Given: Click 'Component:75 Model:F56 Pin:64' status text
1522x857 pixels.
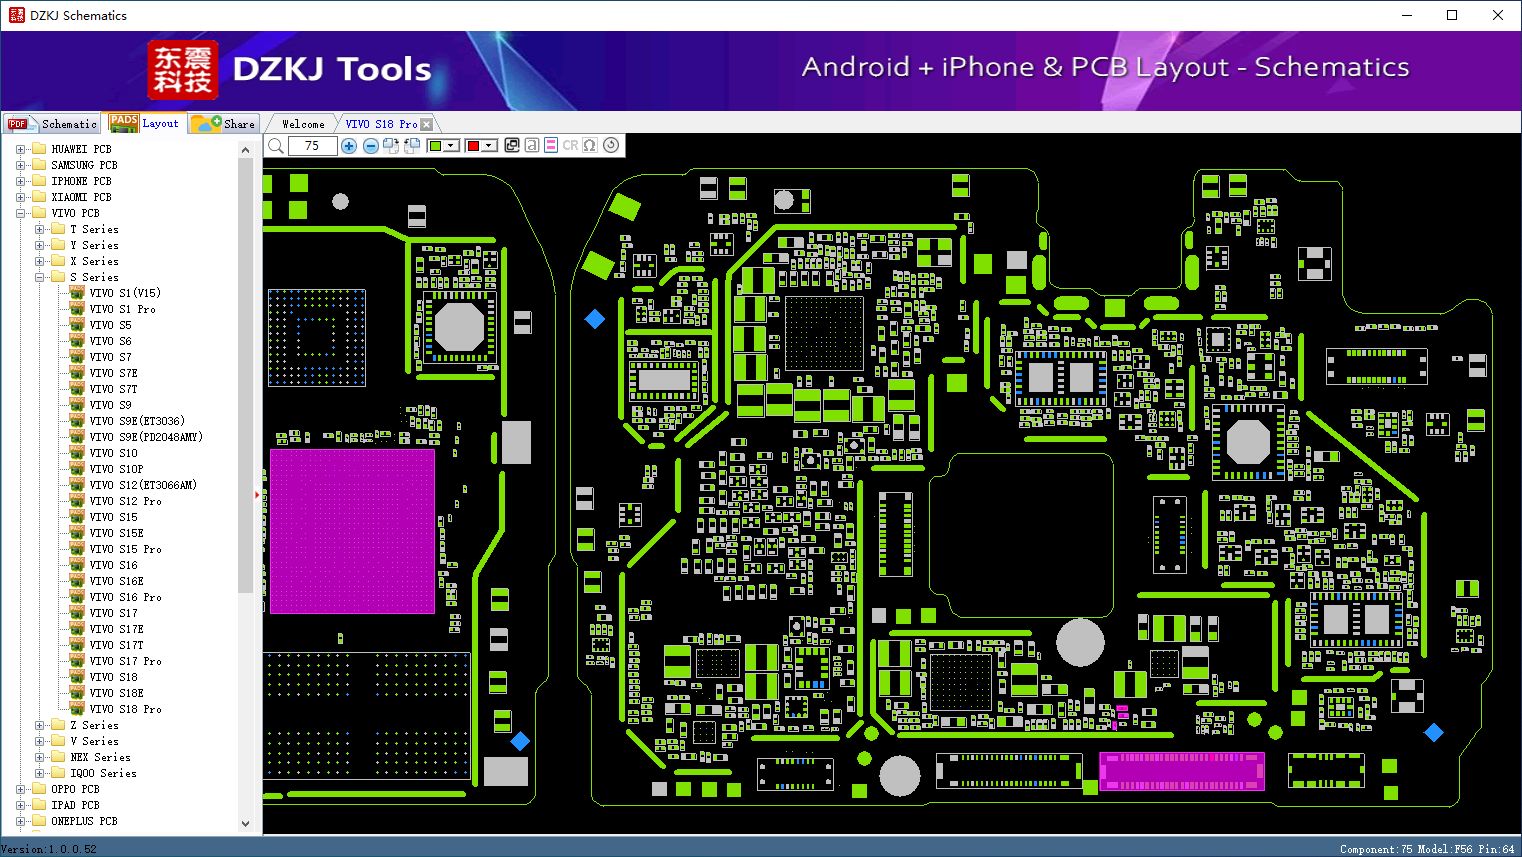Looking at the screenshot, I should (x=1427, y=849).
